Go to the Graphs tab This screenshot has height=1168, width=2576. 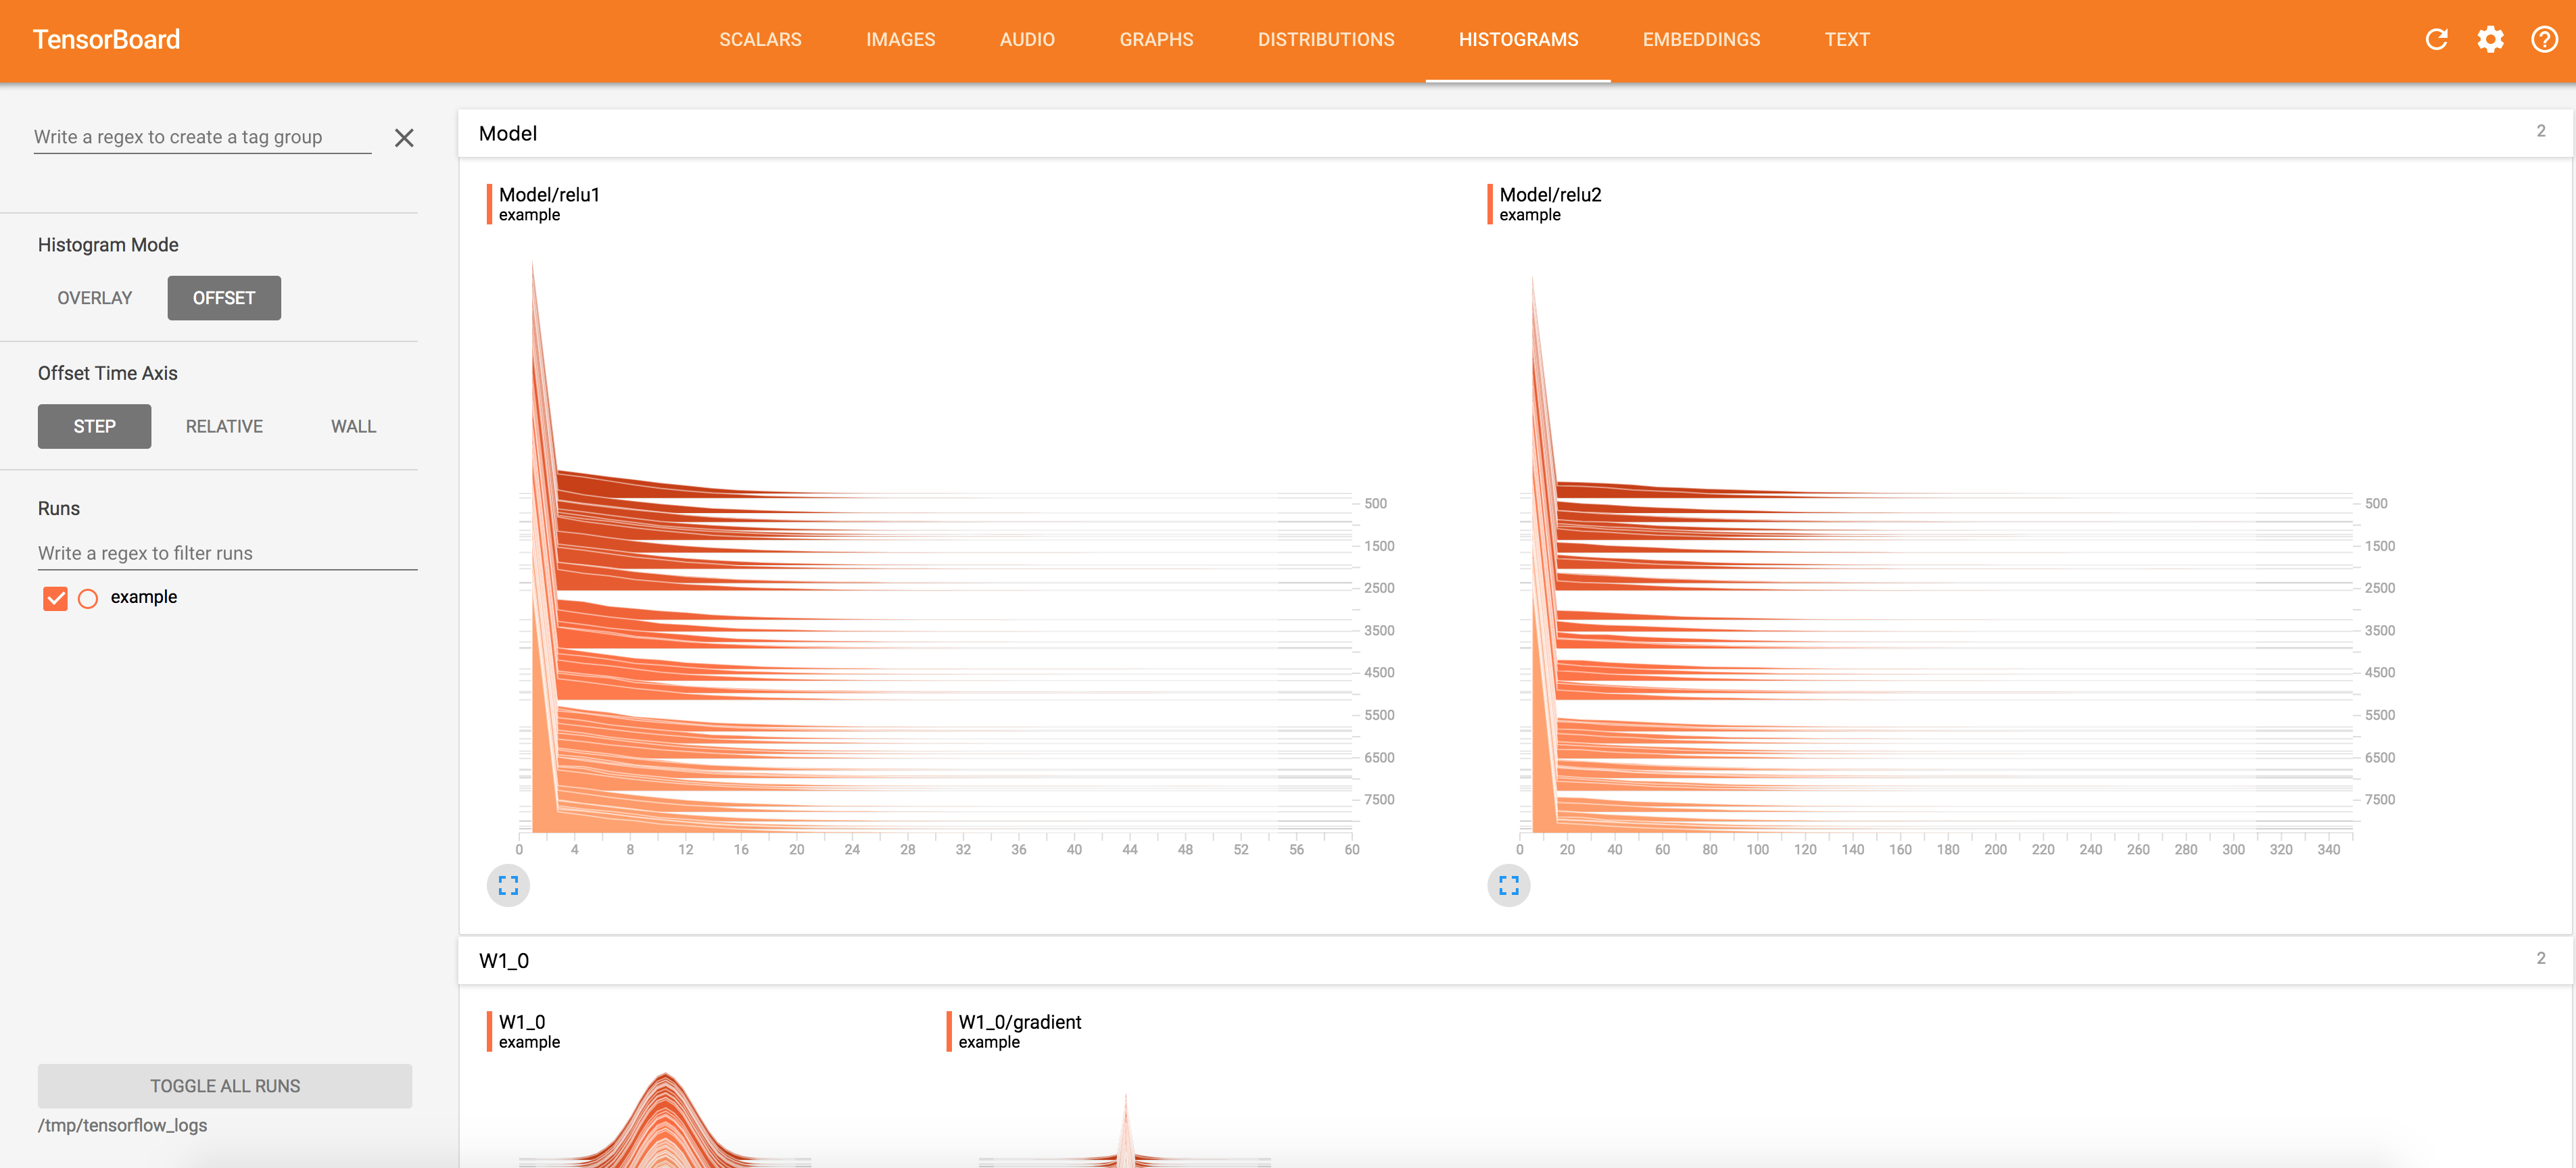(x=1156, y=39)
